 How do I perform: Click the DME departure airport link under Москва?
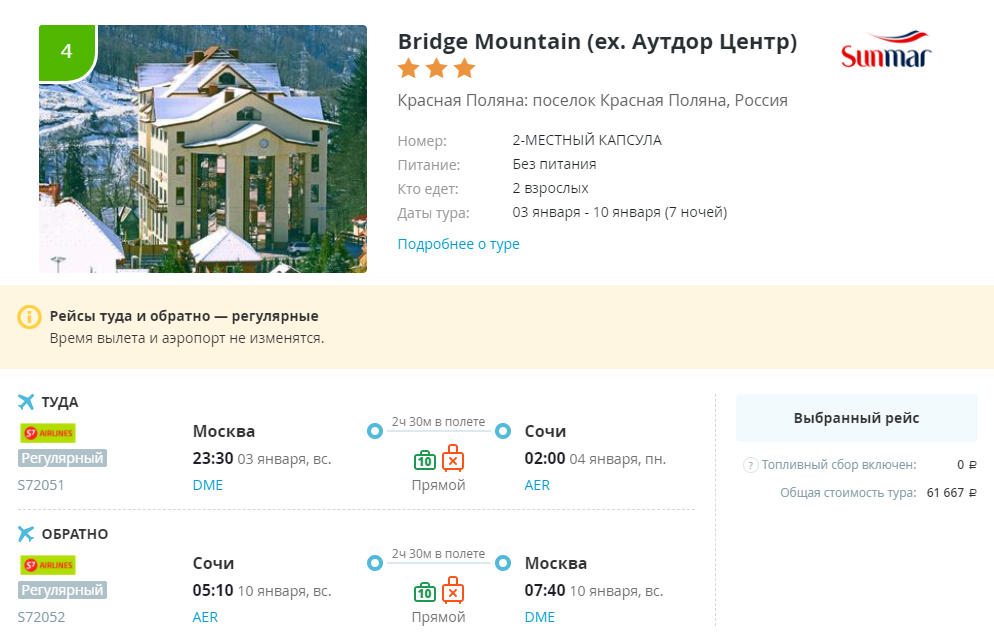[x=208, y=485]
